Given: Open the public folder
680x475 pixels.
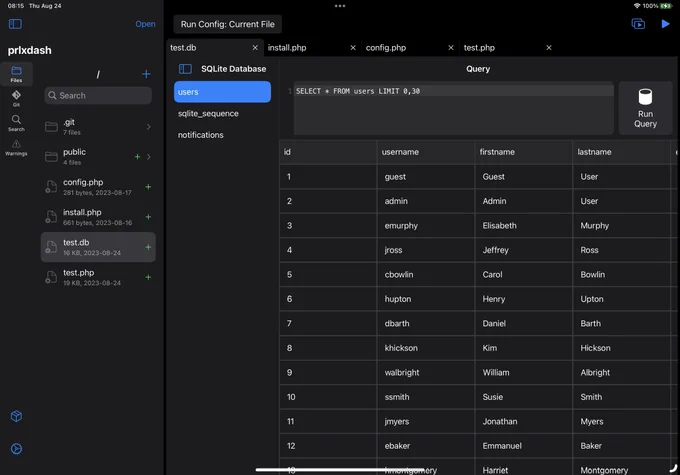Looking at the screenshot, I should click(x=98, y=157).
